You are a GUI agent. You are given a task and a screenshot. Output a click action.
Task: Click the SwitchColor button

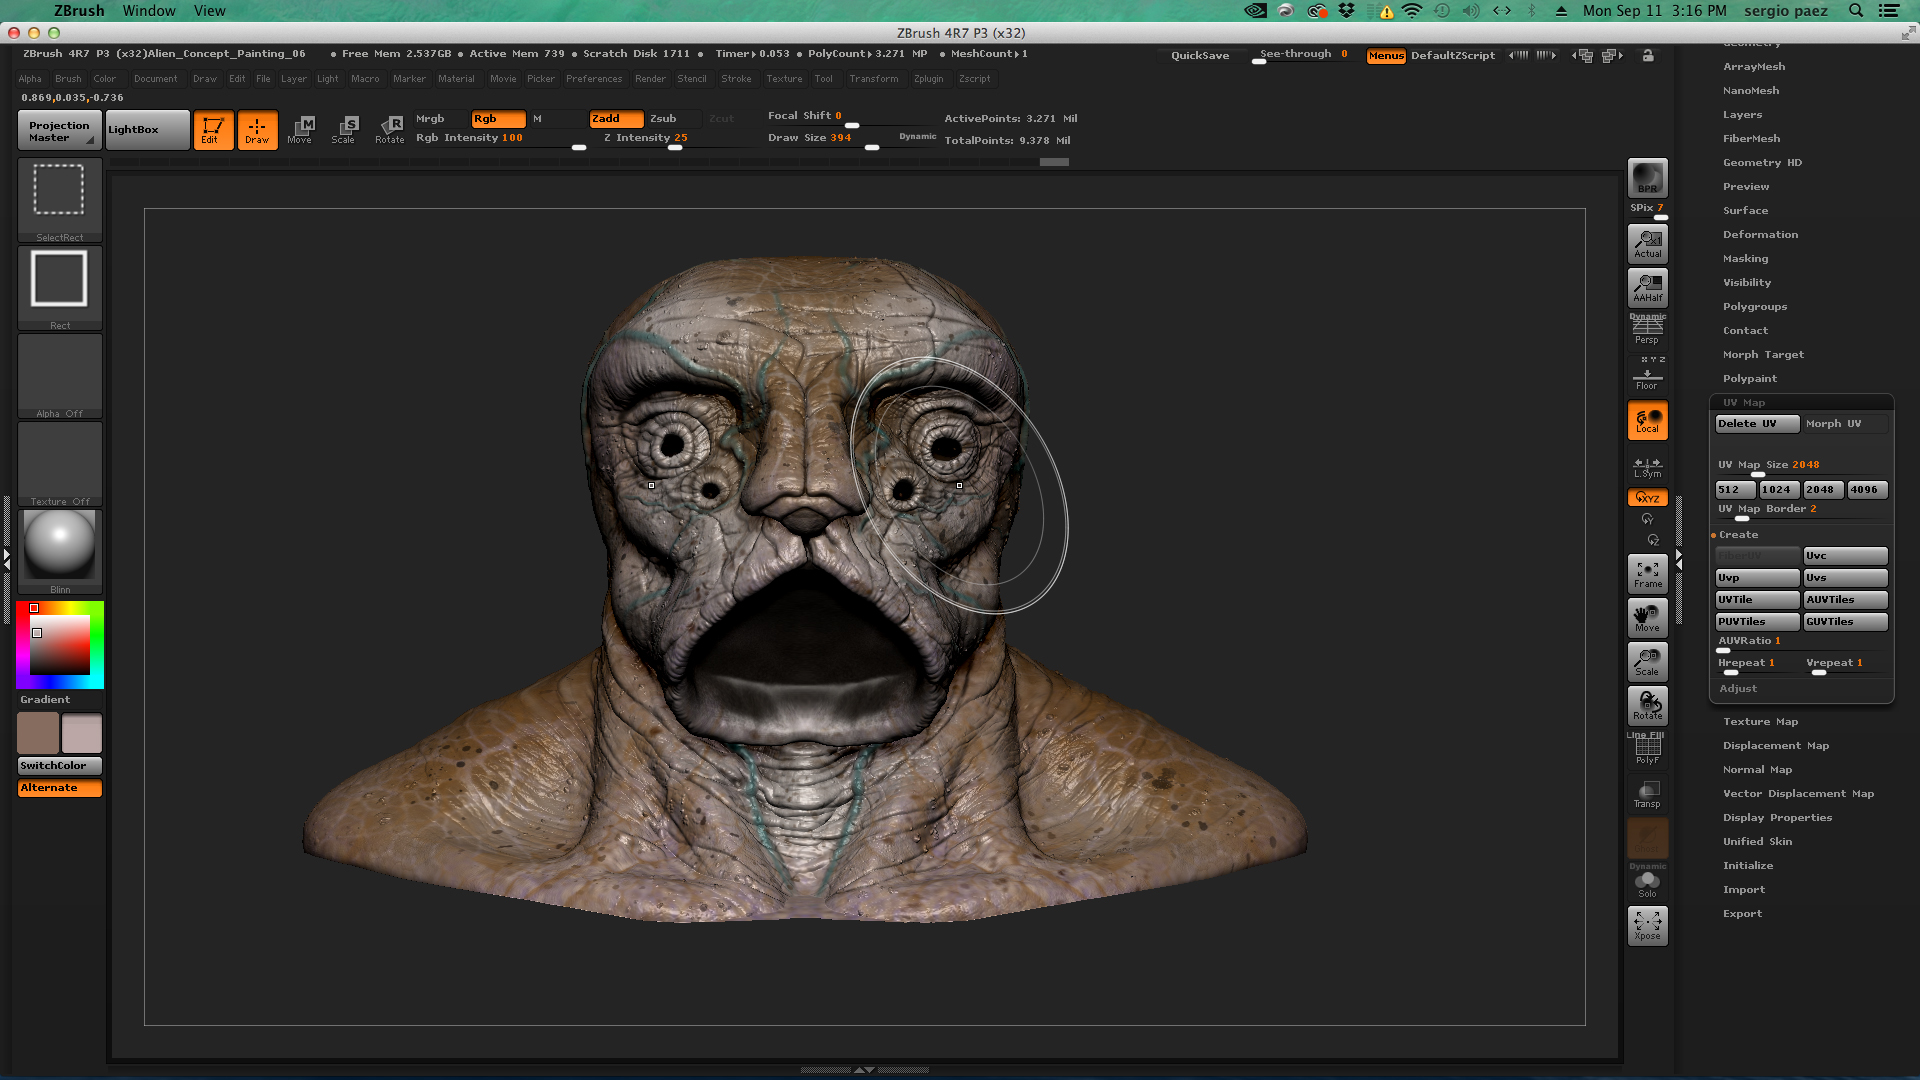click(60, 766)
